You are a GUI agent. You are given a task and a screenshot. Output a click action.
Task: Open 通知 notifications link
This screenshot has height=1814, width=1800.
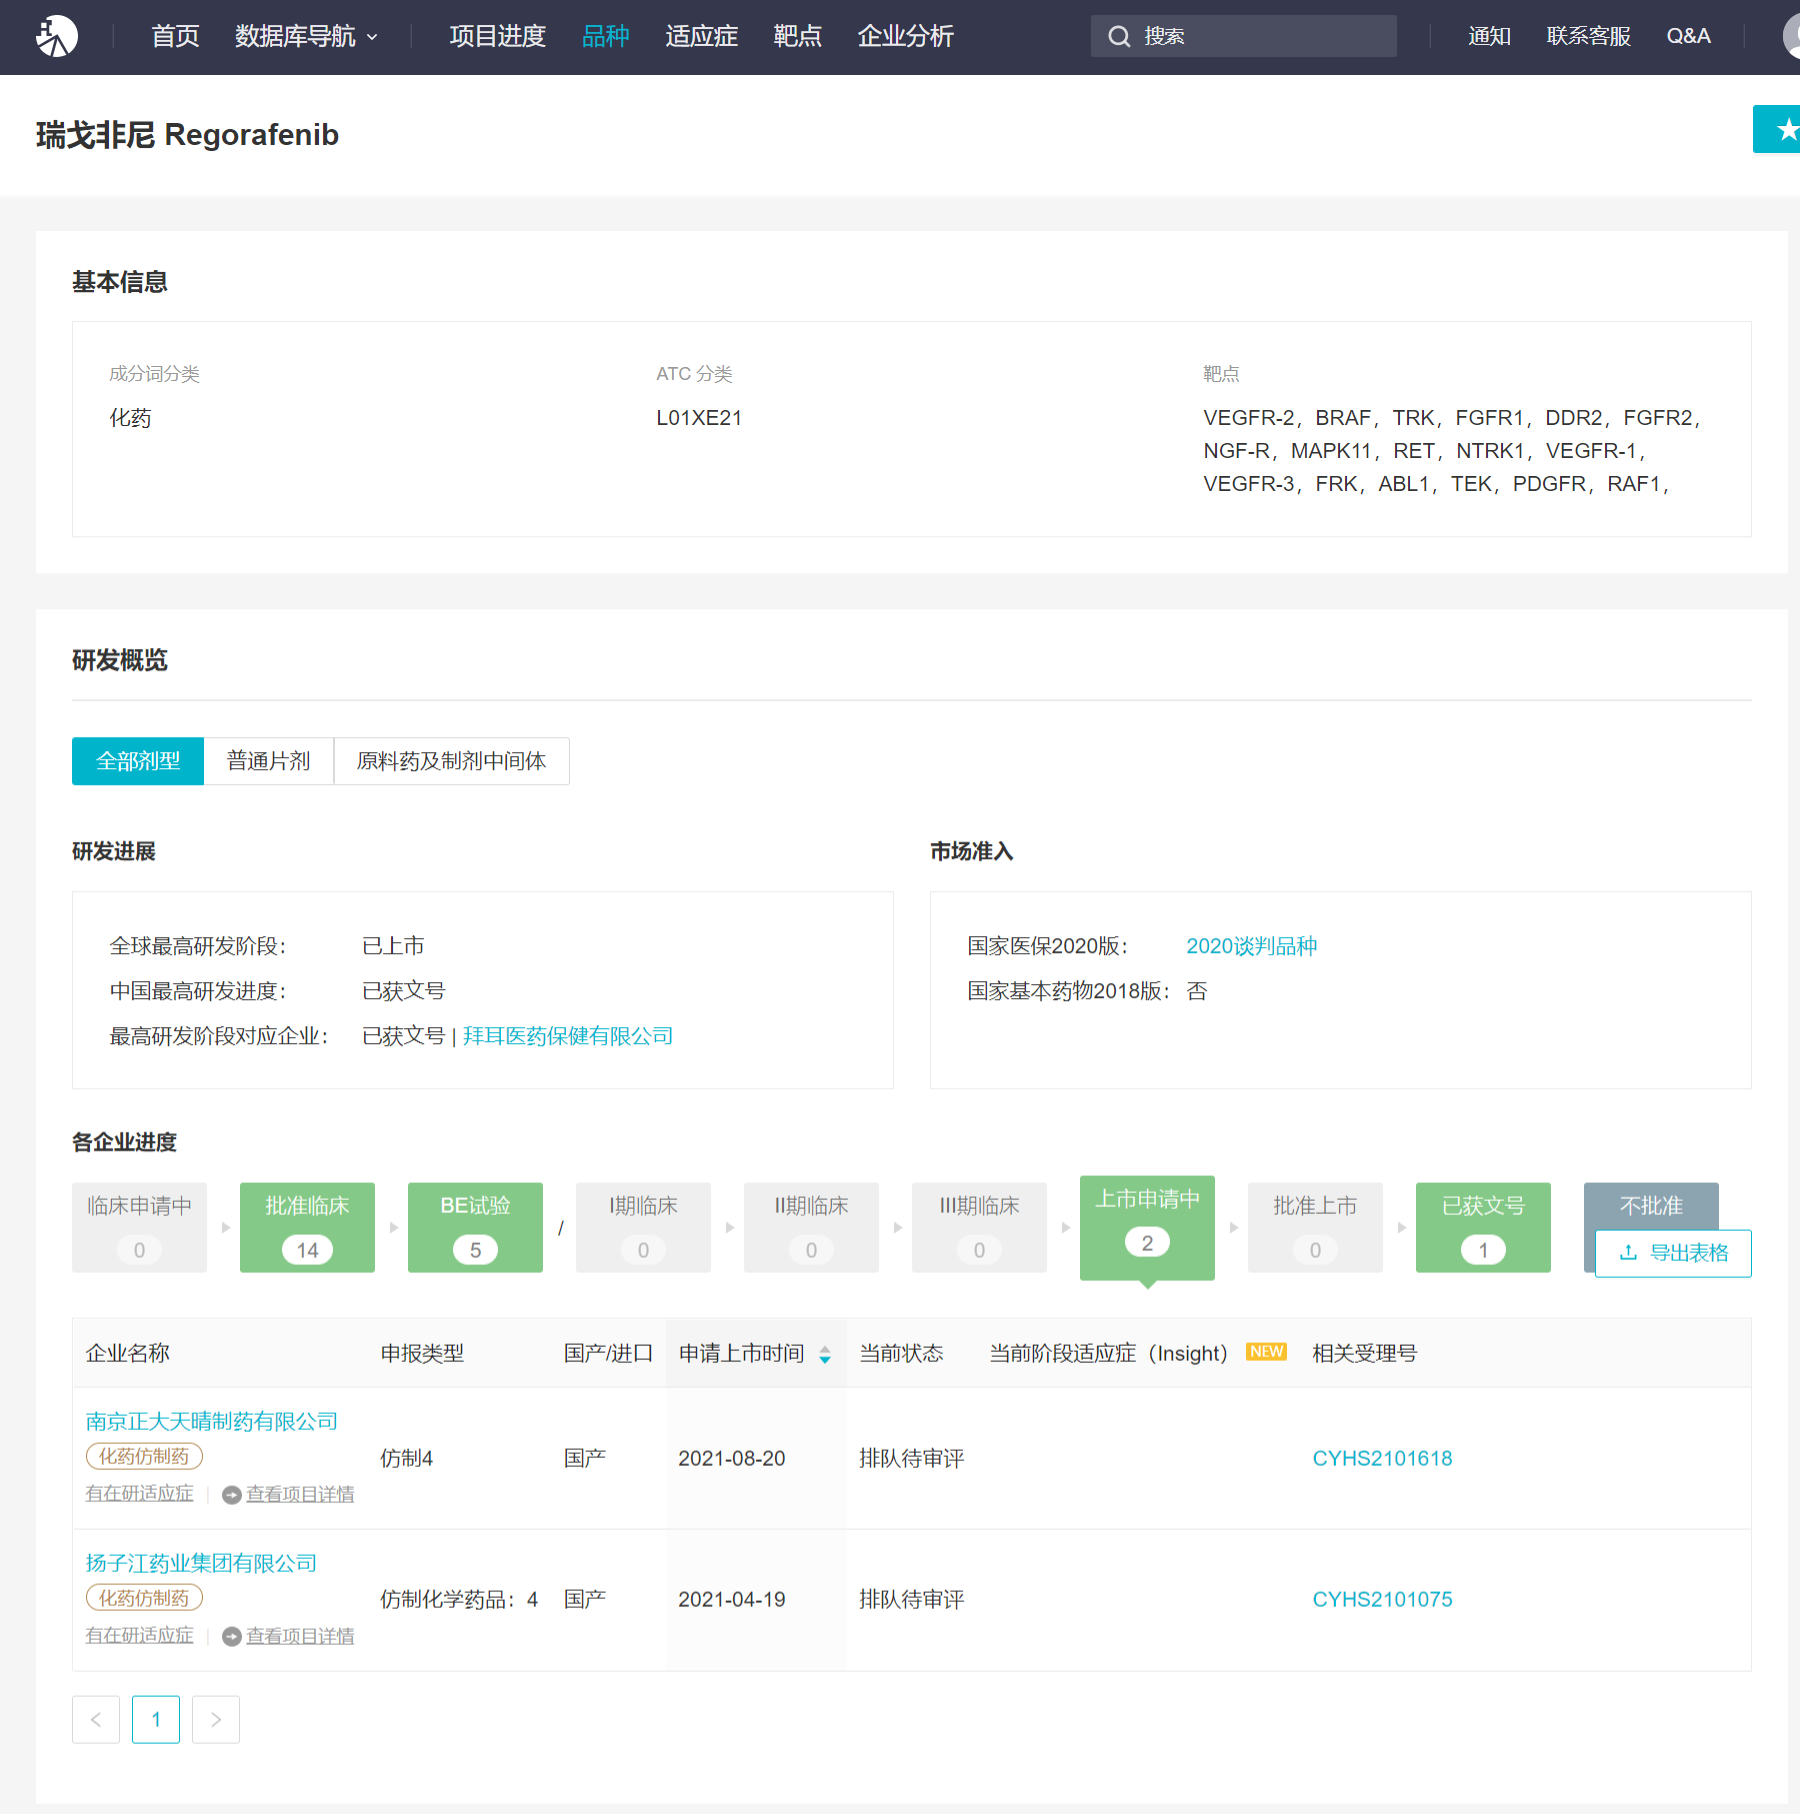pos(1489,37)
